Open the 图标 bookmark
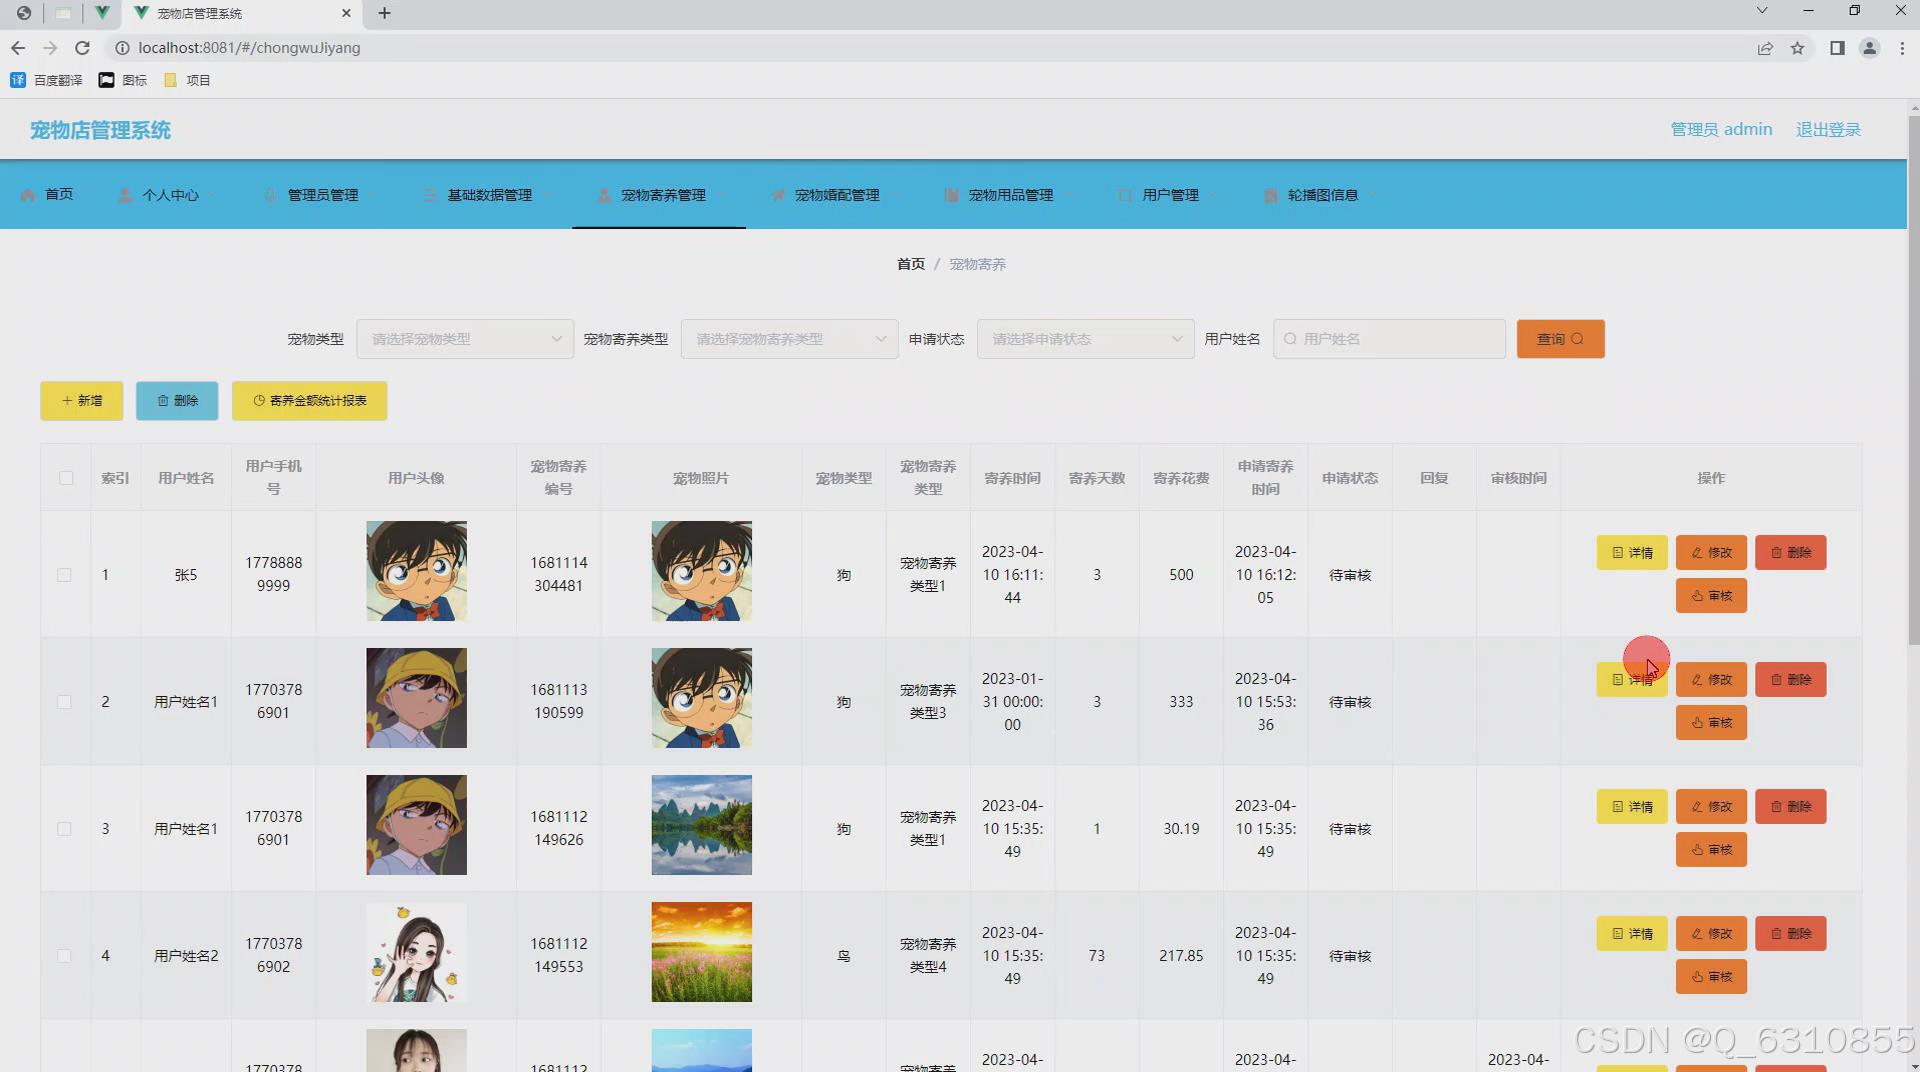Screen dimensions: 1920x1072 click(x=123, y=80)
